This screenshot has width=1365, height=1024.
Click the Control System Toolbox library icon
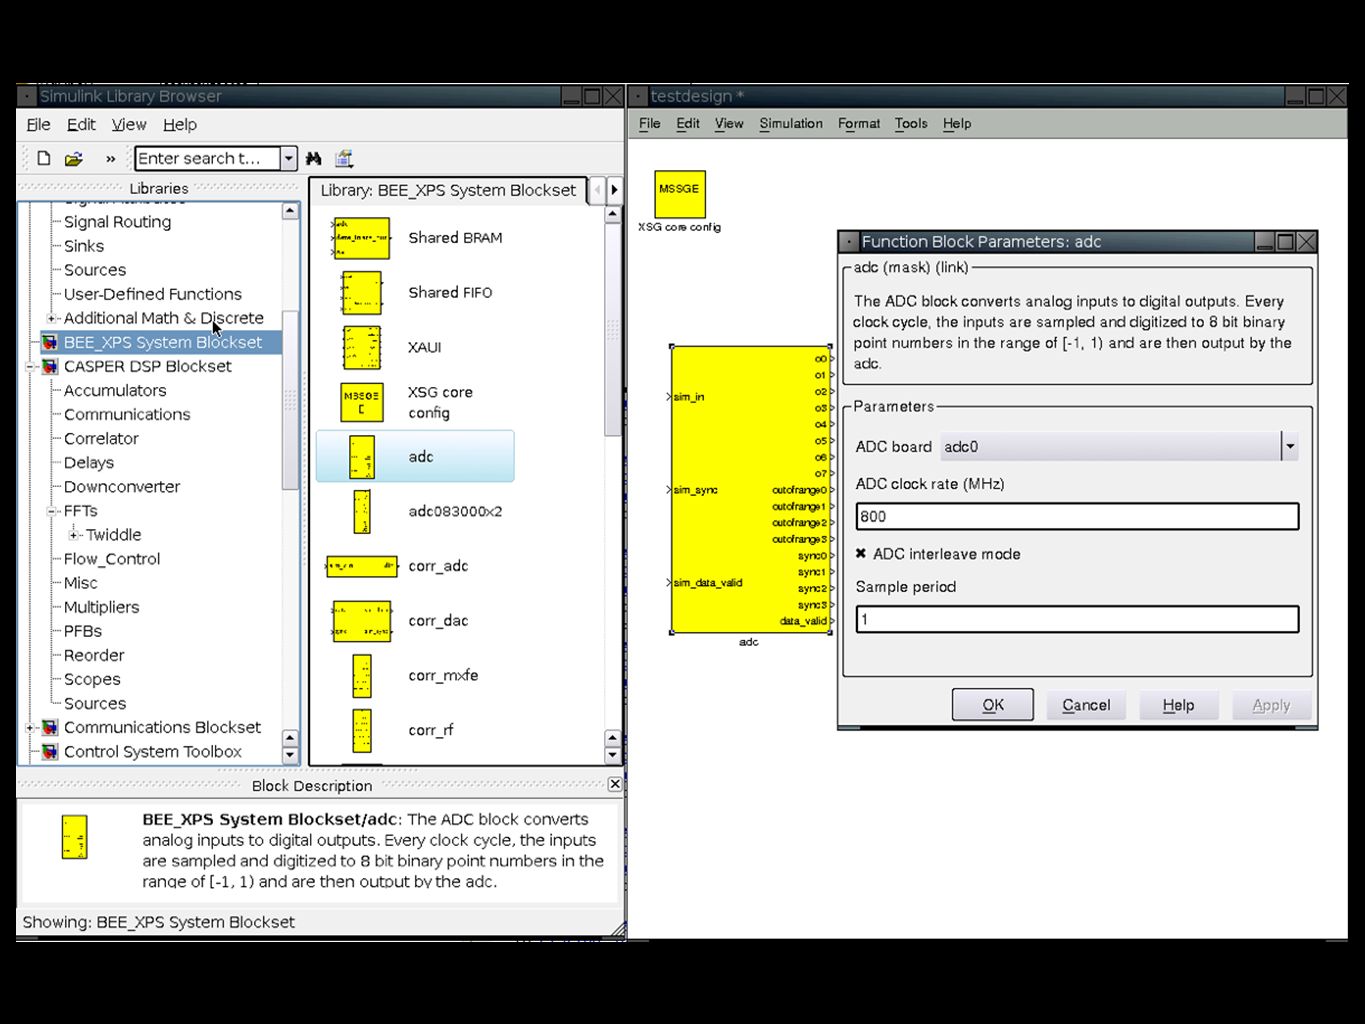(50, 751)
